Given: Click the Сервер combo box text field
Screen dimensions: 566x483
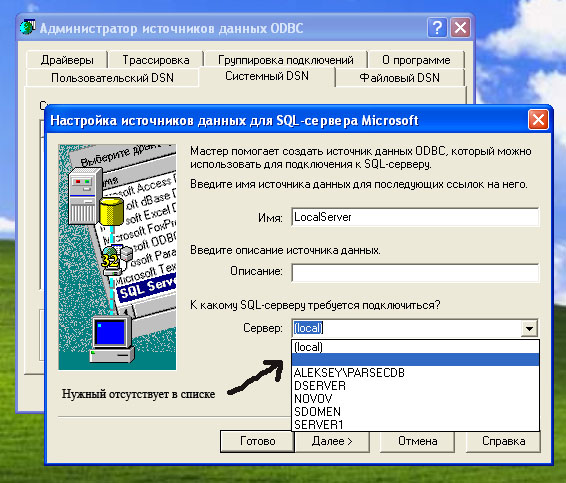Looking at the screenshot, I should pyautogui.click(x=406, y=328).
